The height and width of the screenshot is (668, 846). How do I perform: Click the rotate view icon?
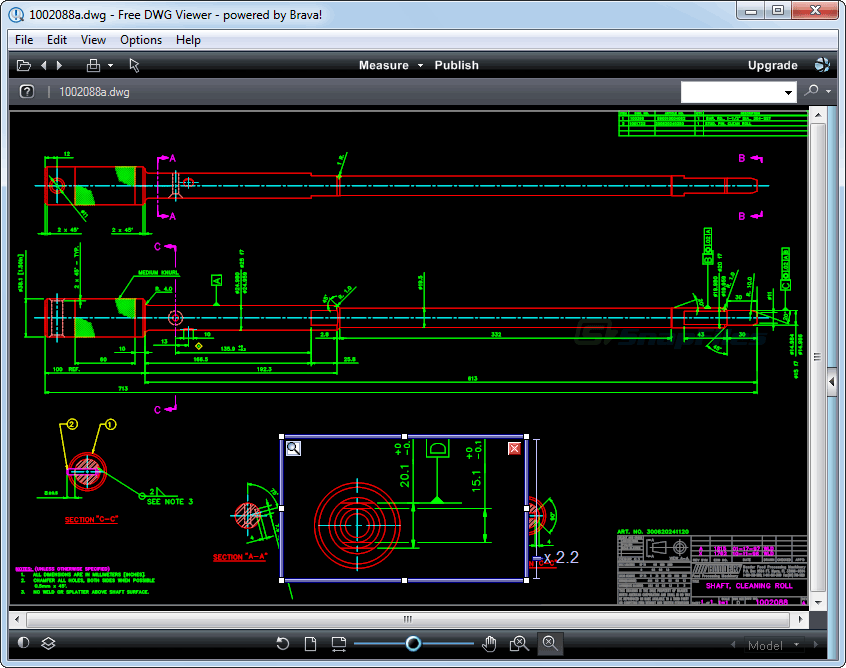(x=283, y=643)
